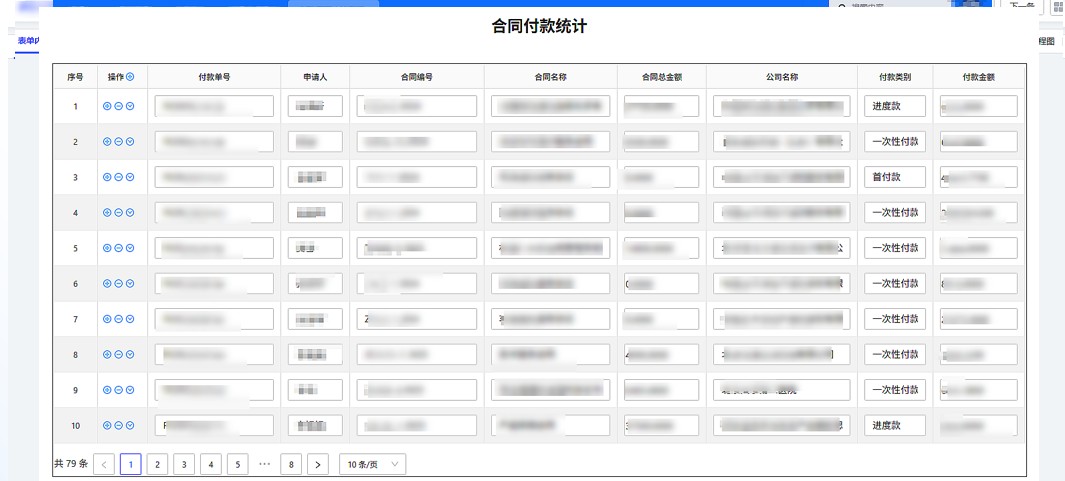Add a row using row 1 plus icon

(x=107, y=106)
